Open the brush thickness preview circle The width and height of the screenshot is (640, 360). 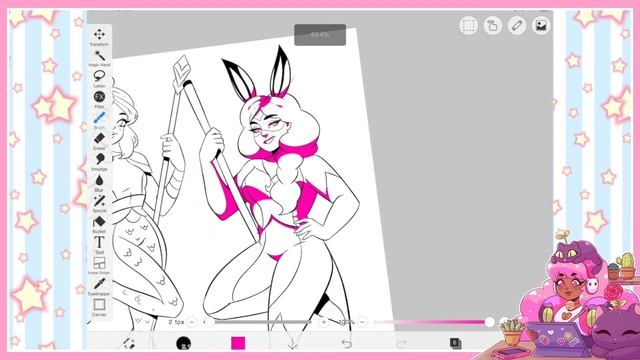(183, 343)
